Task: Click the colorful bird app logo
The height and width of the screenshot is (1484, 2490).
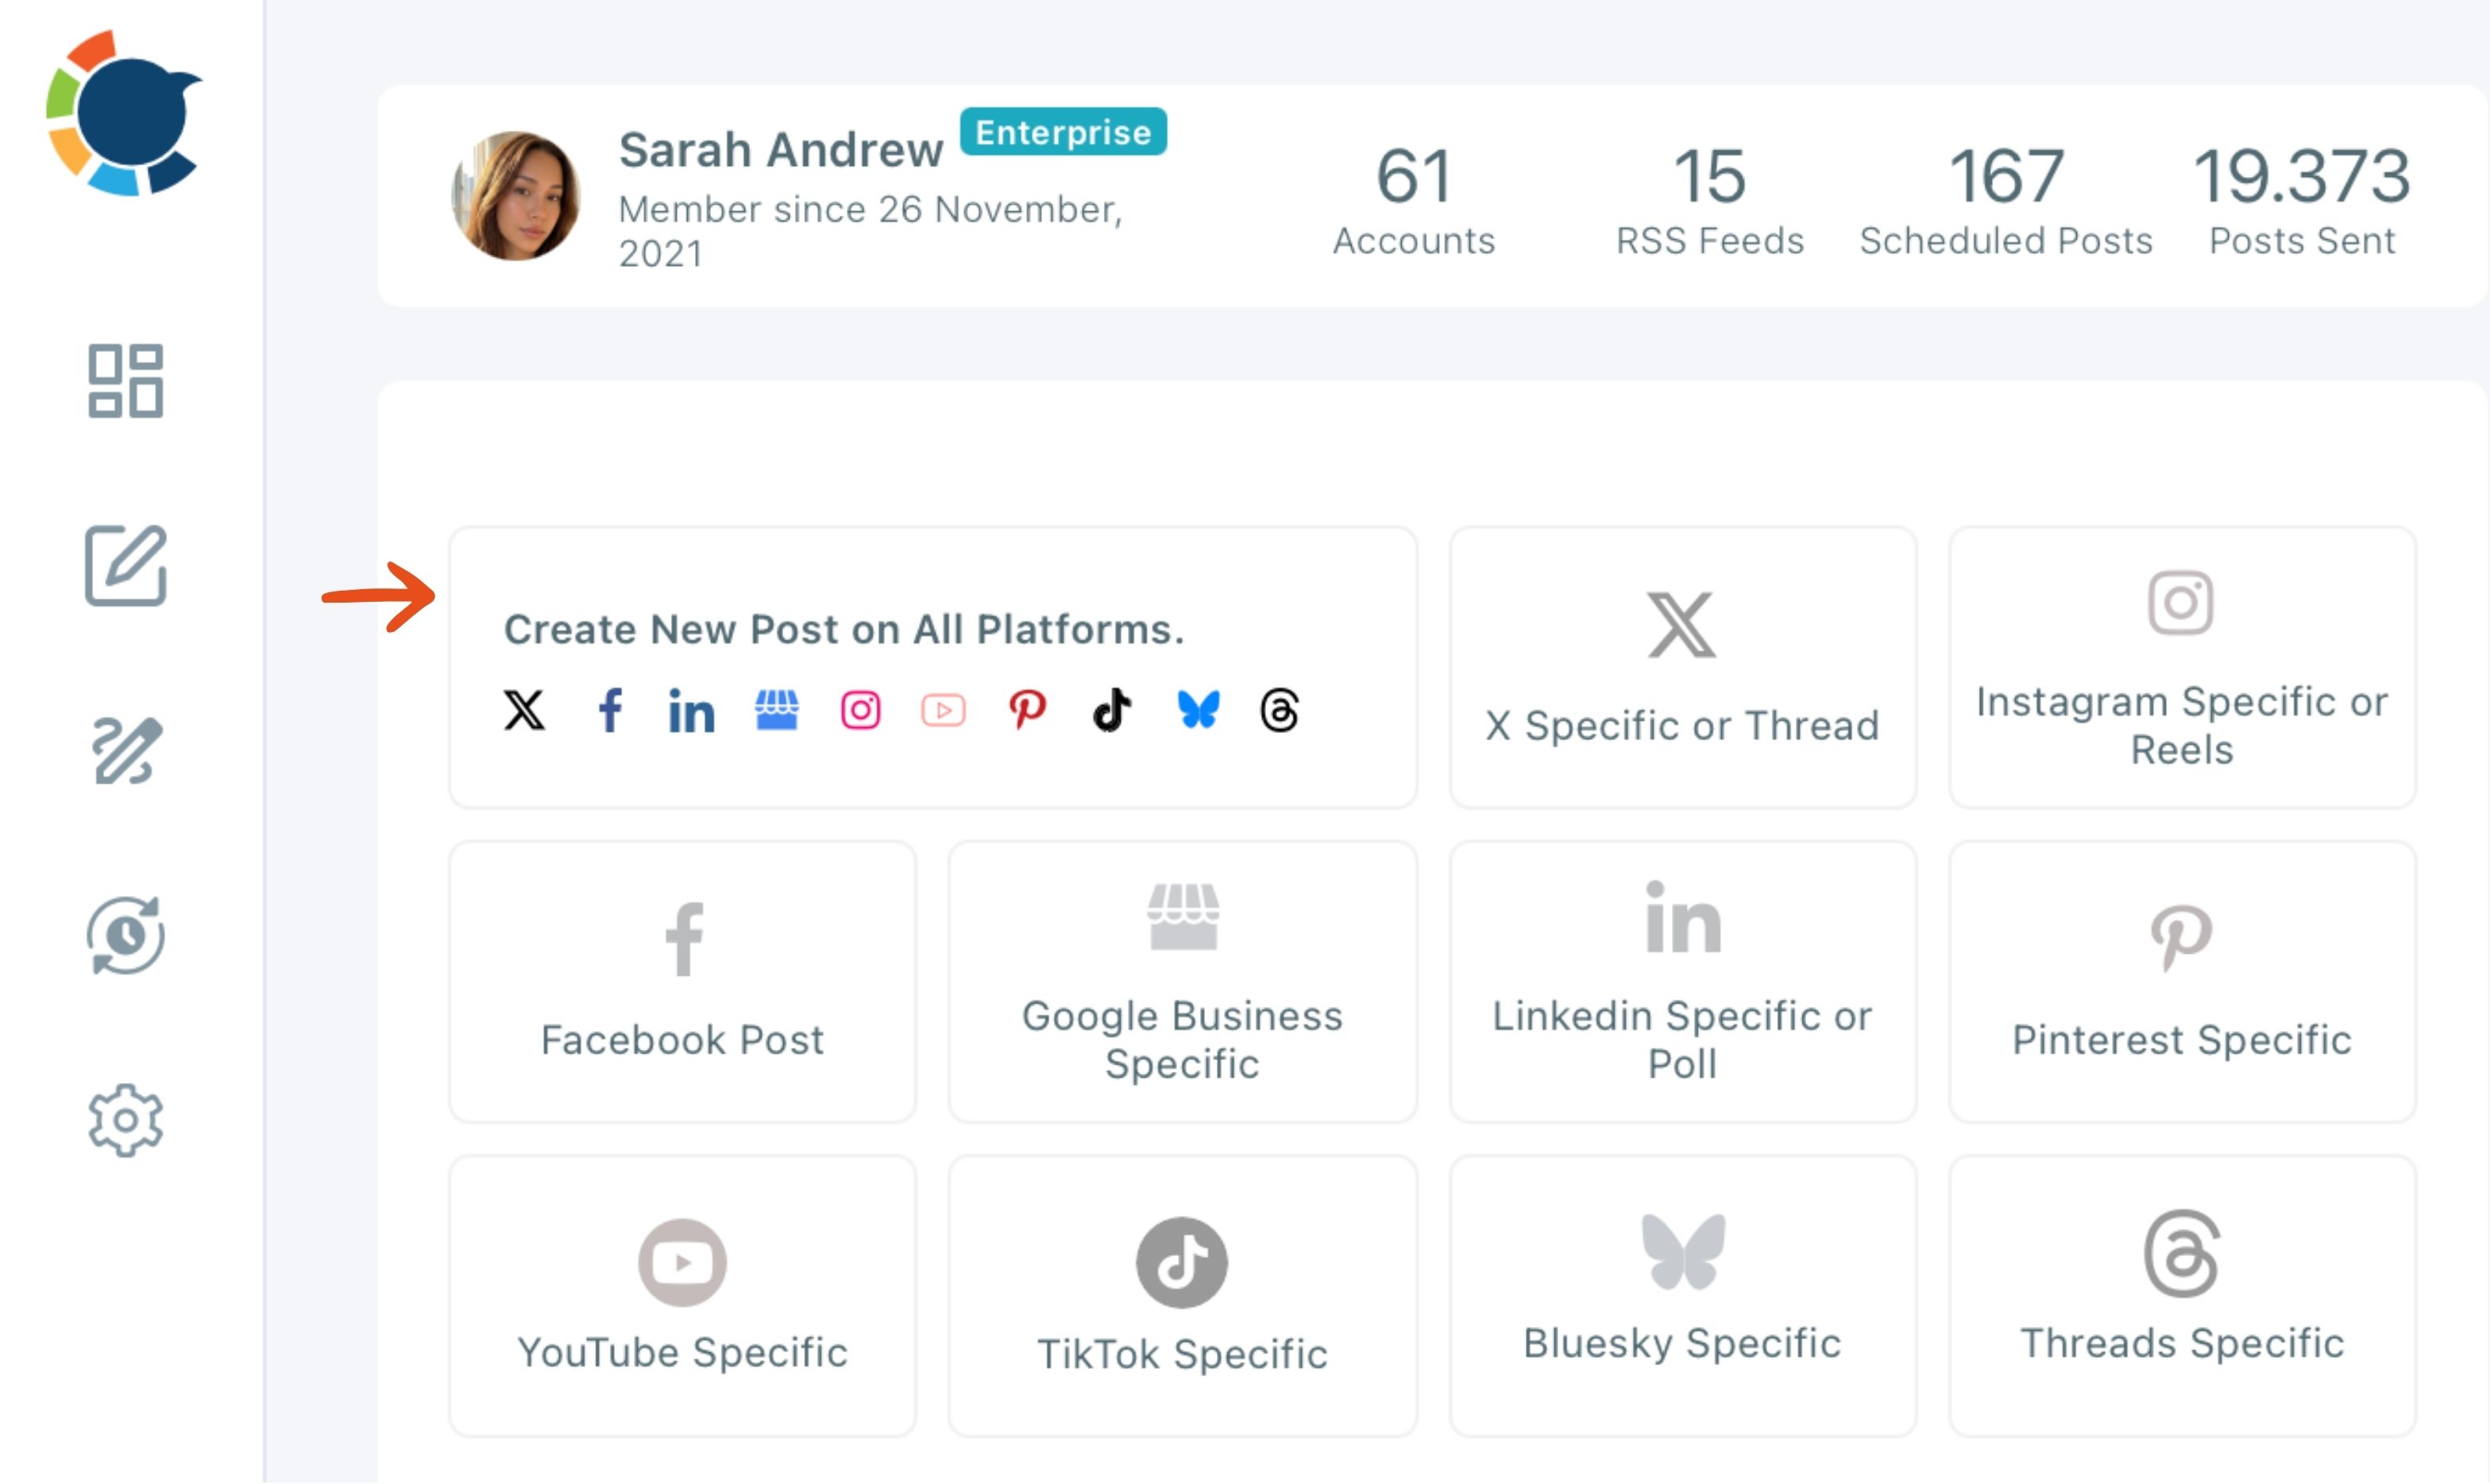Action: click(x=124, y=113)
